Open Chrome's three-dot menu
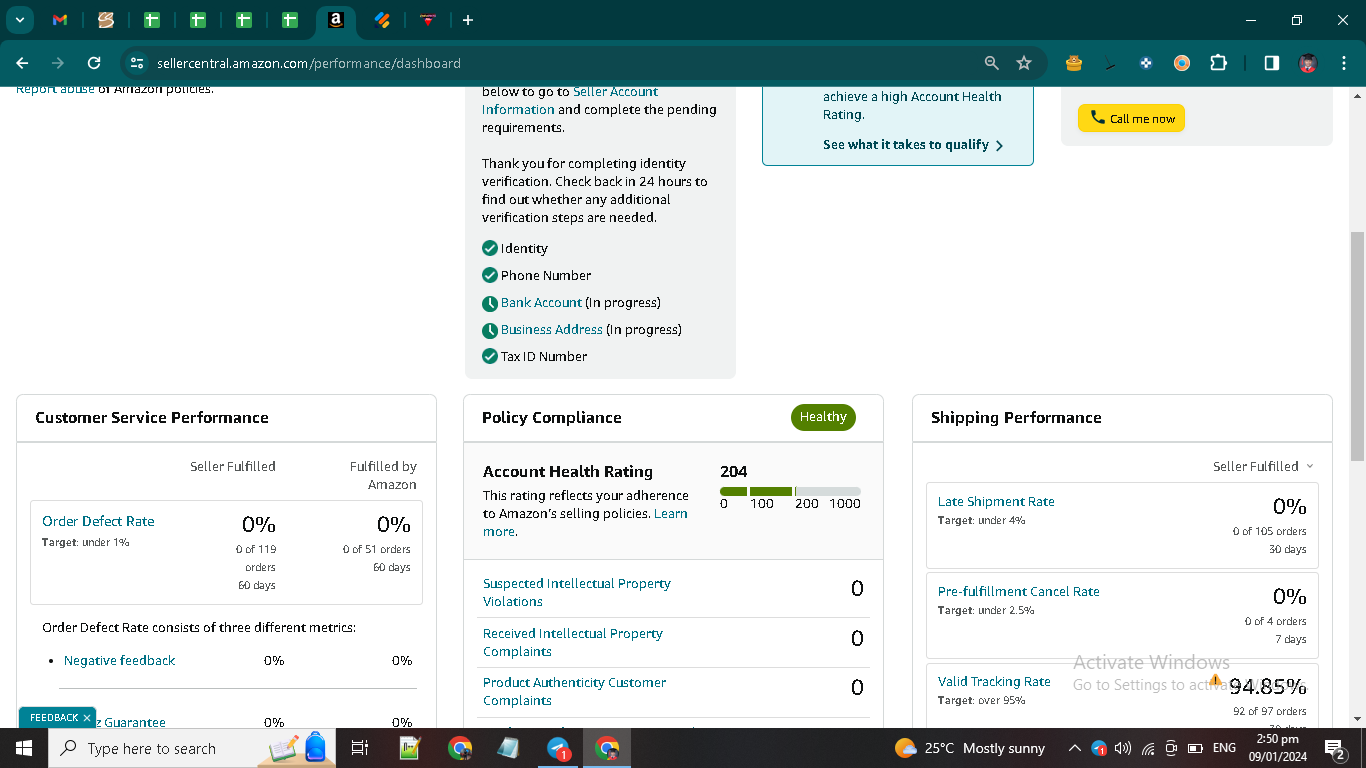 (1344, 63)
